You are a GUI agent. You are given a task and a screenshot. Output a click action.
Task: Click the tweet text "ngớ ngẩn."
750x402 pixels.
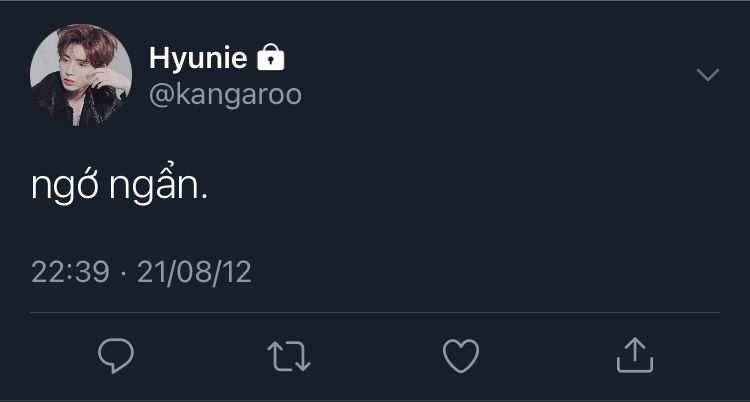[x=119, y=187]
